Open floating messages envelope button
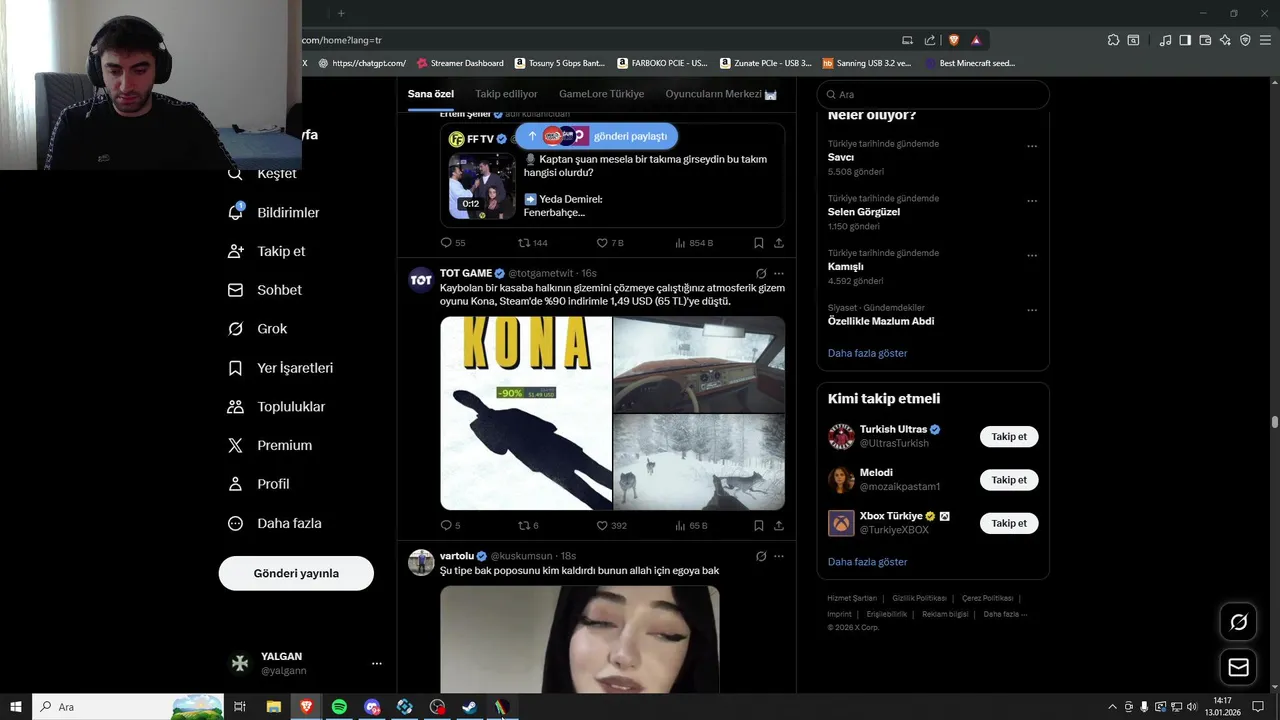 (x=1238, y=668)
